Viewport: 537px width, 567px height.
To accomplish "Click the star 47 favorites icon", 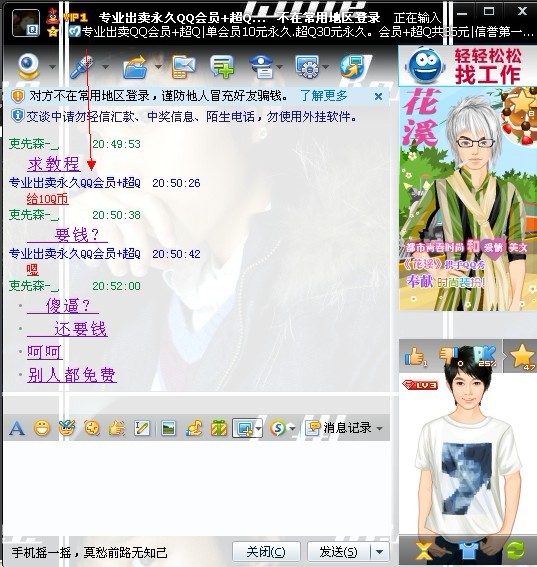I will 522,357.
